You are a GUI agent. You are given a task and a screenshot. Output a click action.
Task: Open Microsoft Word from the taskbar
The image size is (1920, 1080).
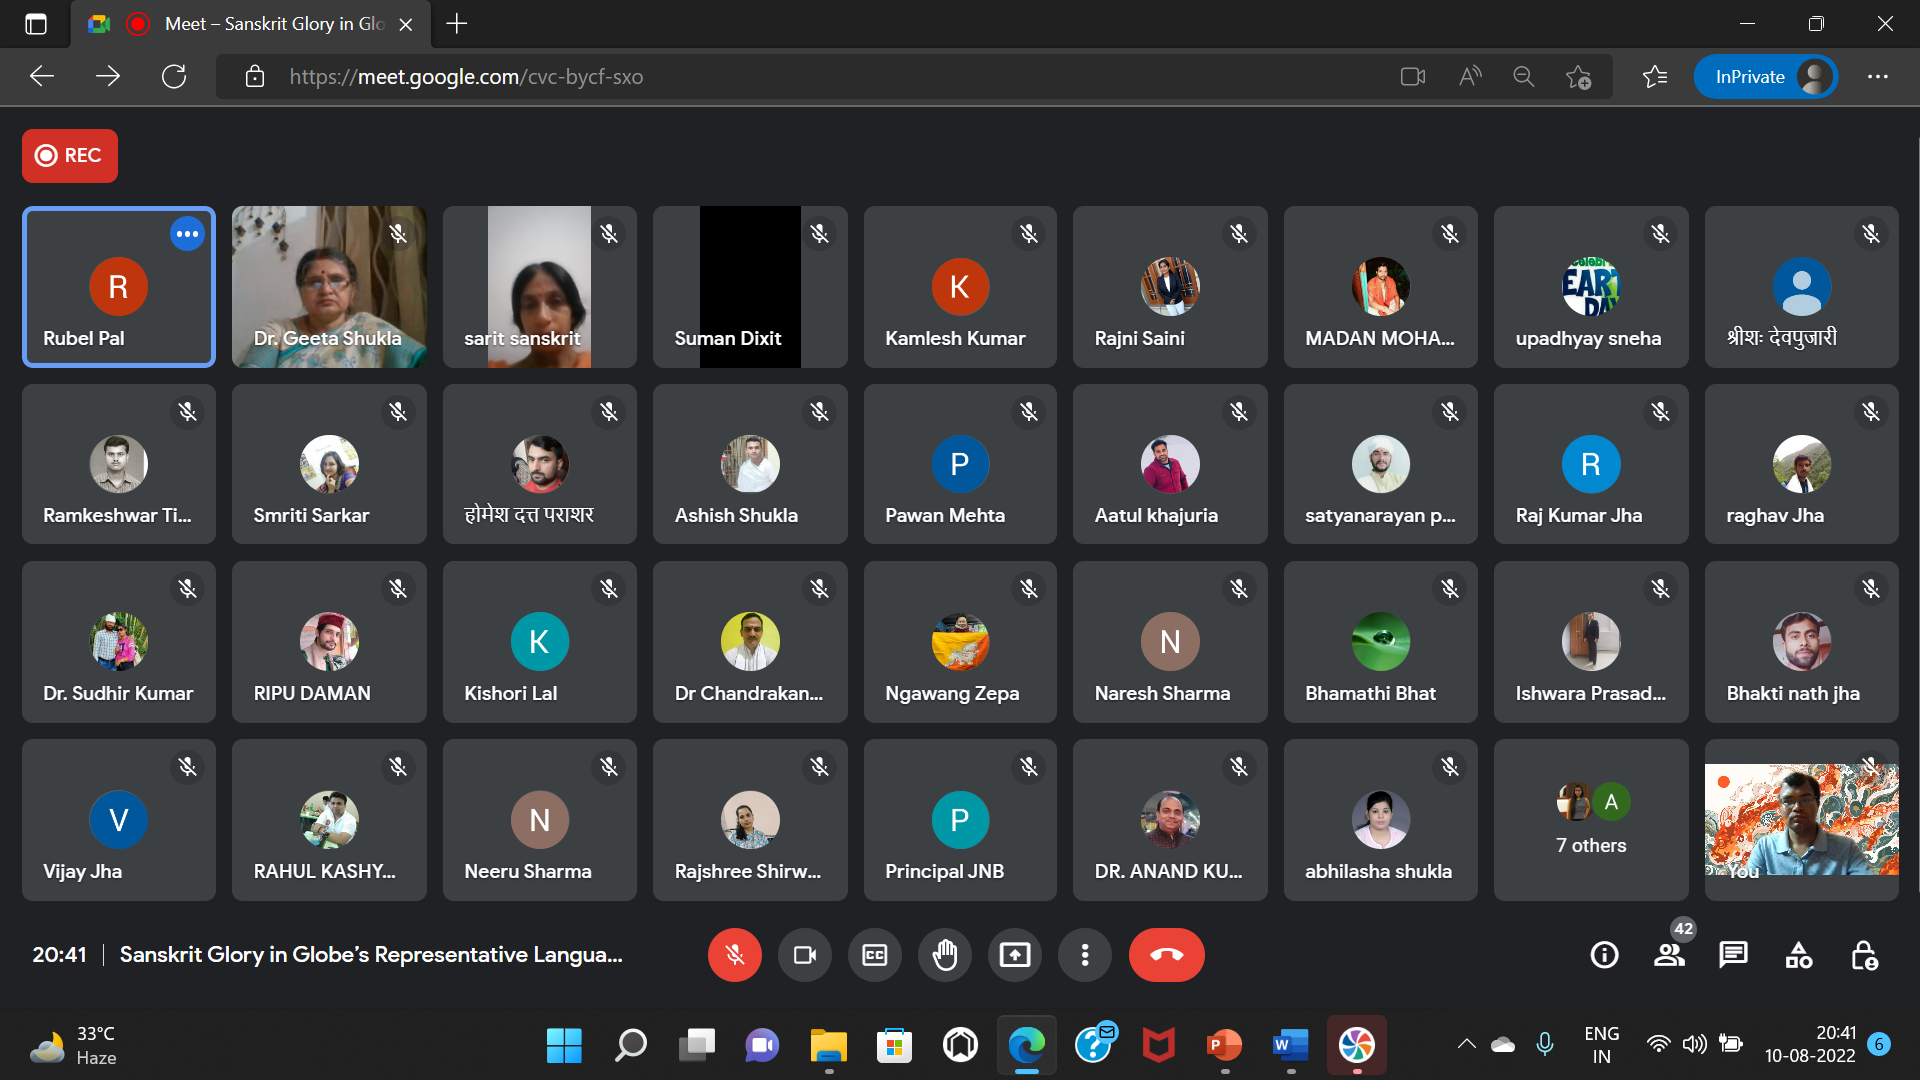(x=1290, y=1046)
